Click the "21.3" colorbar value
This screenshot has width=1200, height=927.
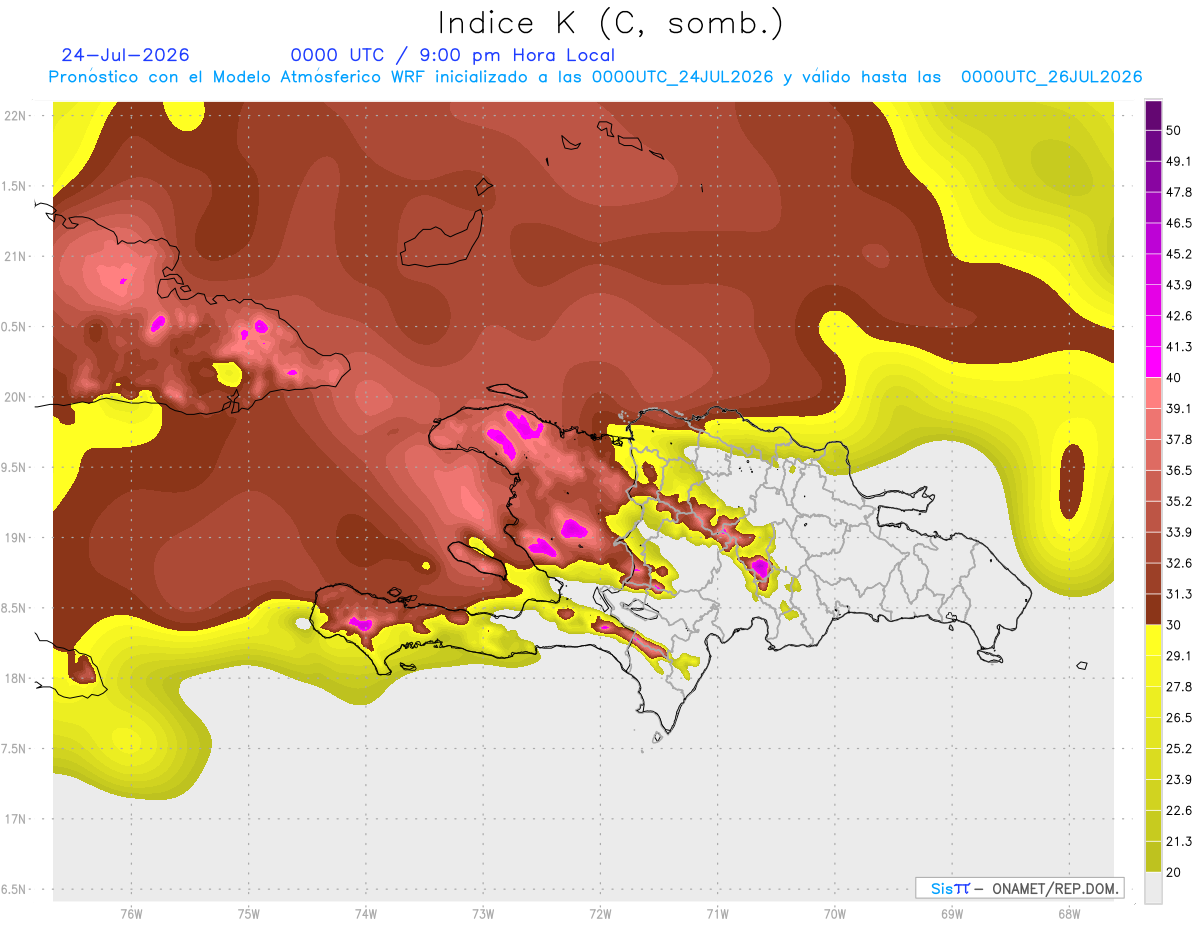click(x=1178, y=842)
